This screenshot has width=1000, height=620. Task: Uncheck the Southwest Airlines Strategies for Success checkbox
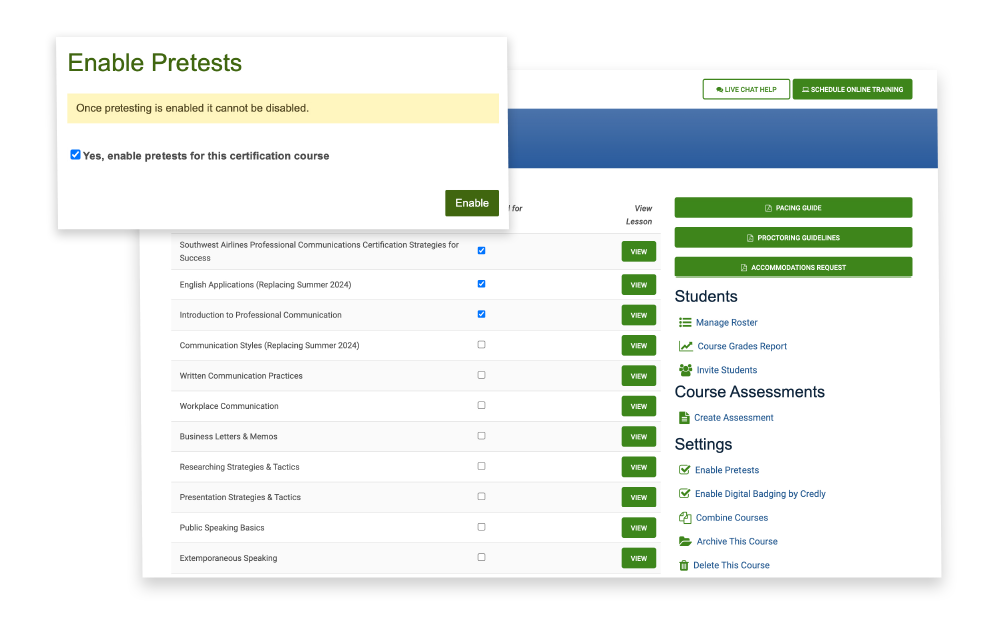point(482,251)
